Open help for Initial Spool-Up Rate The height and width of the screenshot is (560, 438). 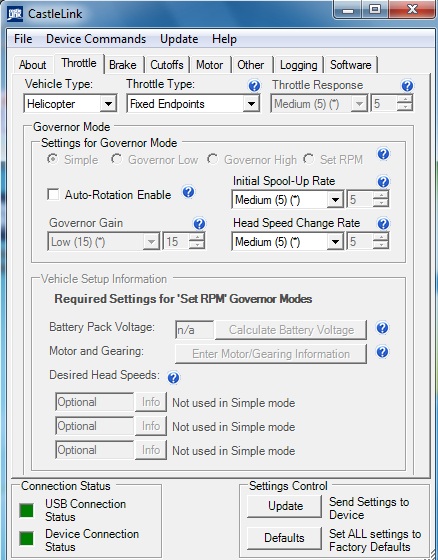click(x=383, y=181)
